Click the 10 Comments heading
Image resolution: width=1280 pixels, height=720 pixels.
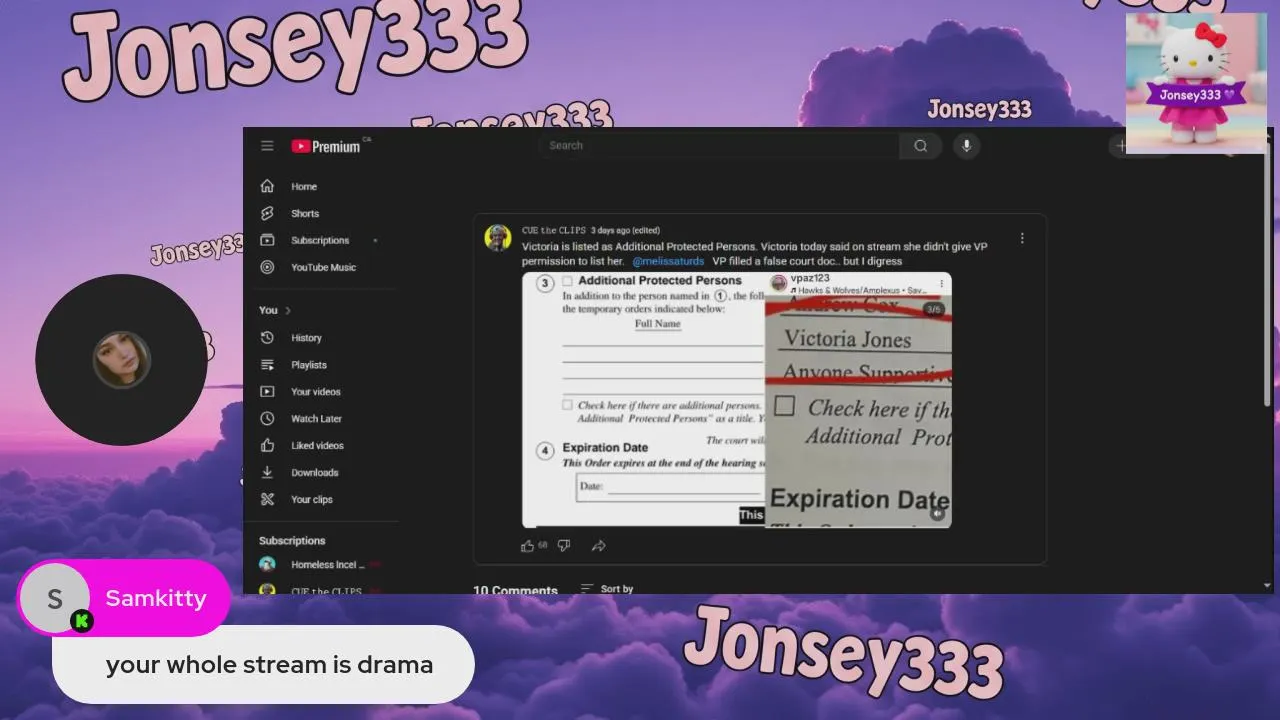[515, 590]
